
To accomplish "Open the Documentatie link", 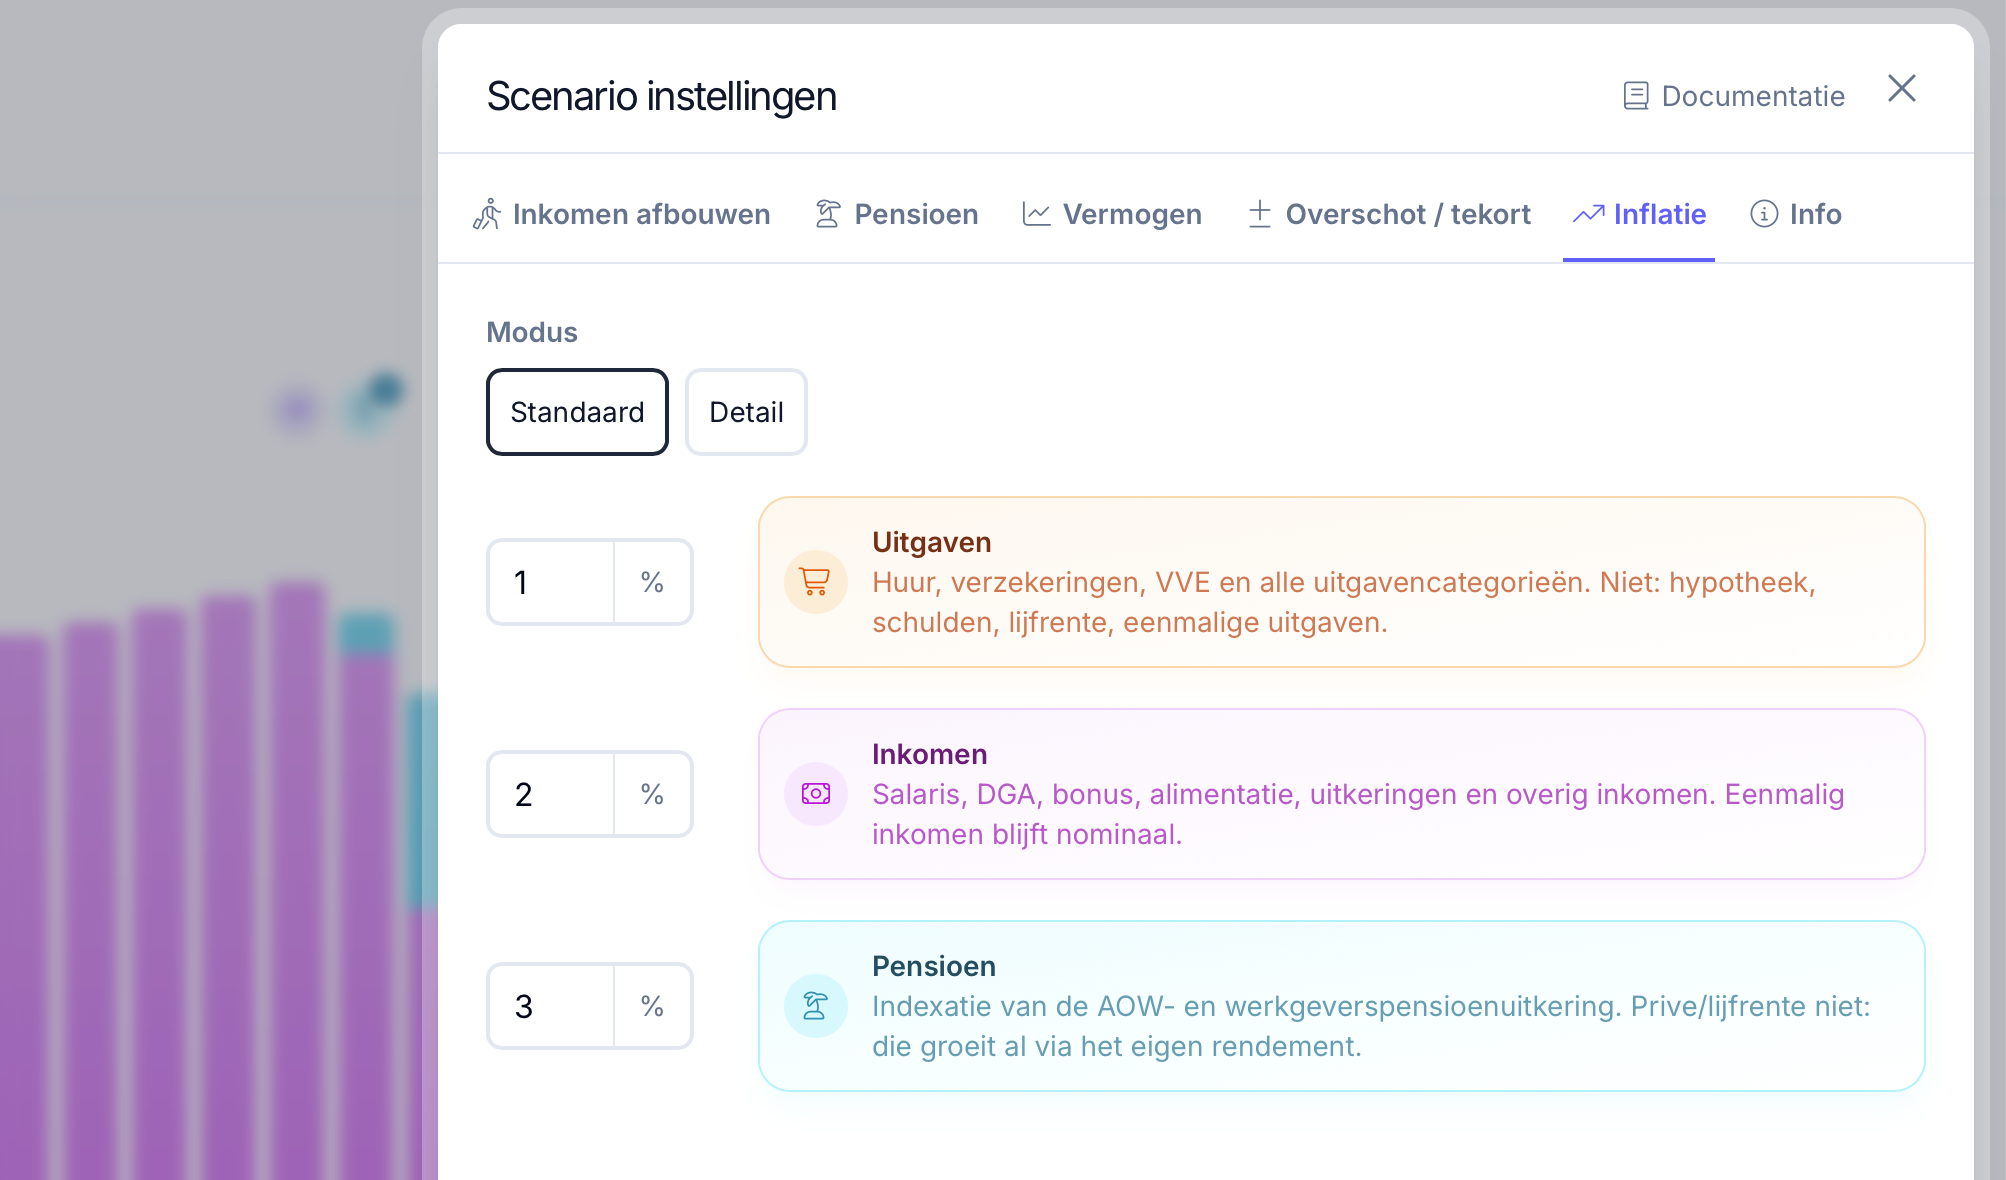I will coord(1733,96).
